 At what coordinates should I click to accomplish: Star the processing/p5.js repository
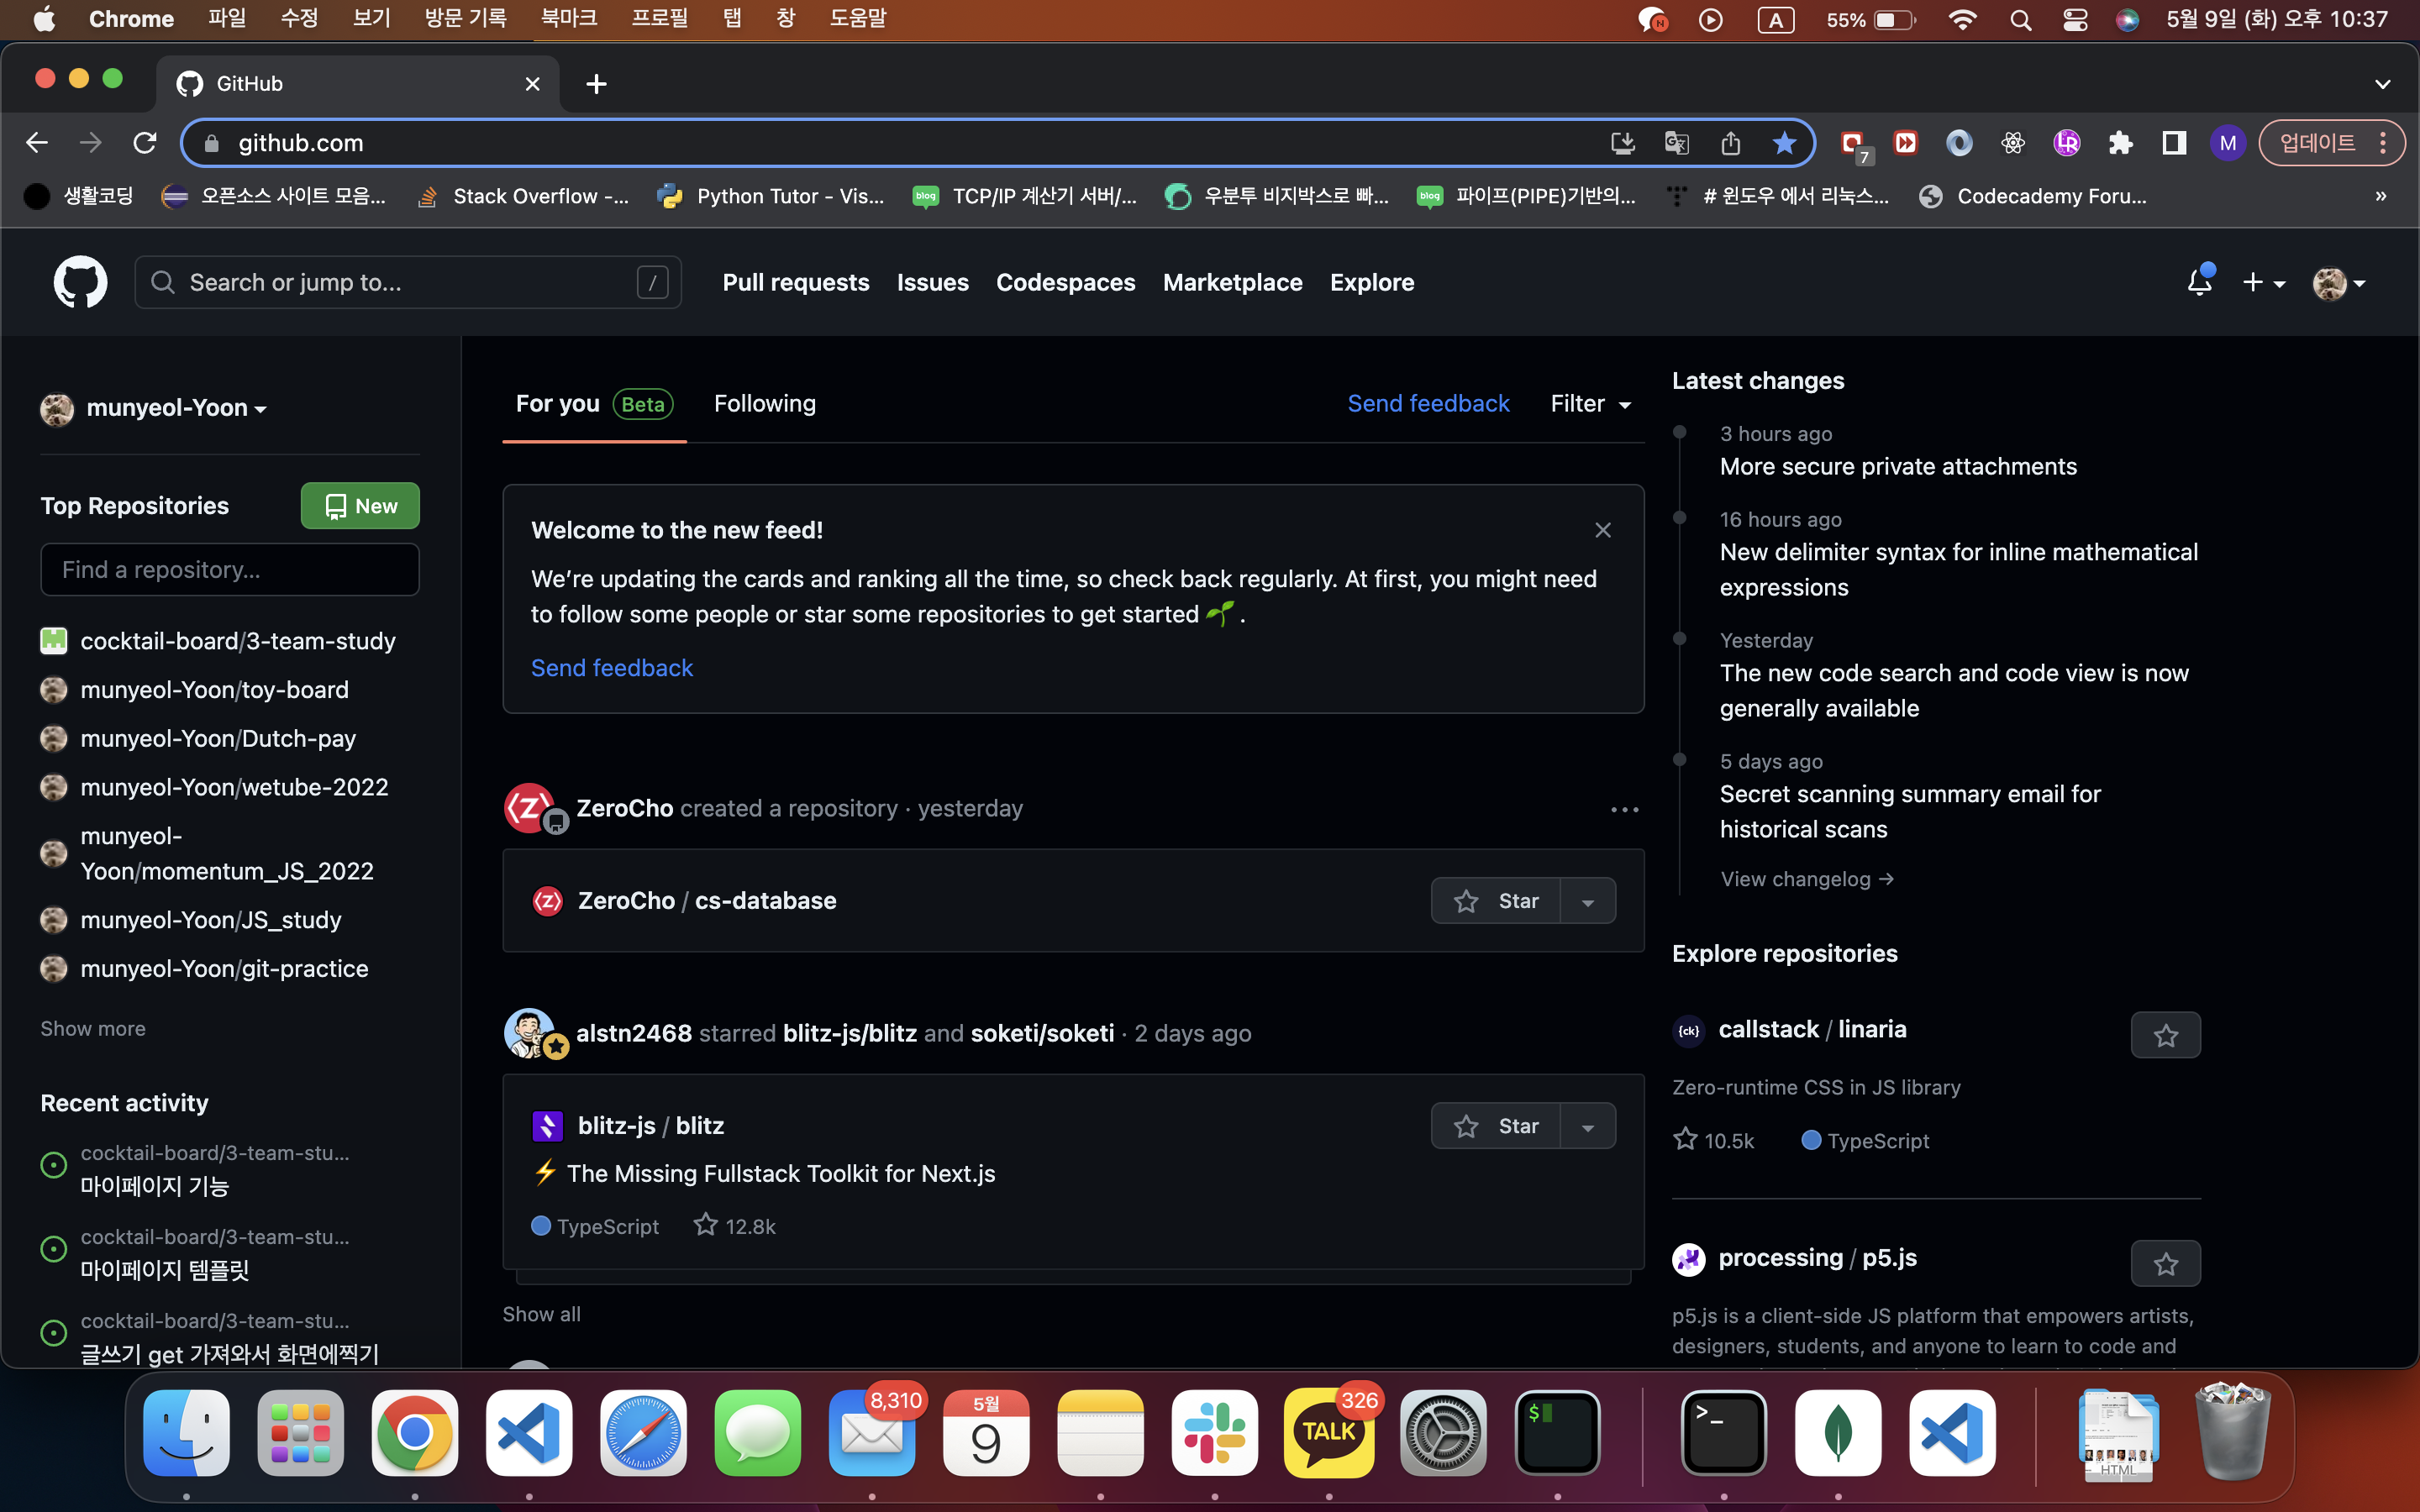[x=2165, y=1264]
